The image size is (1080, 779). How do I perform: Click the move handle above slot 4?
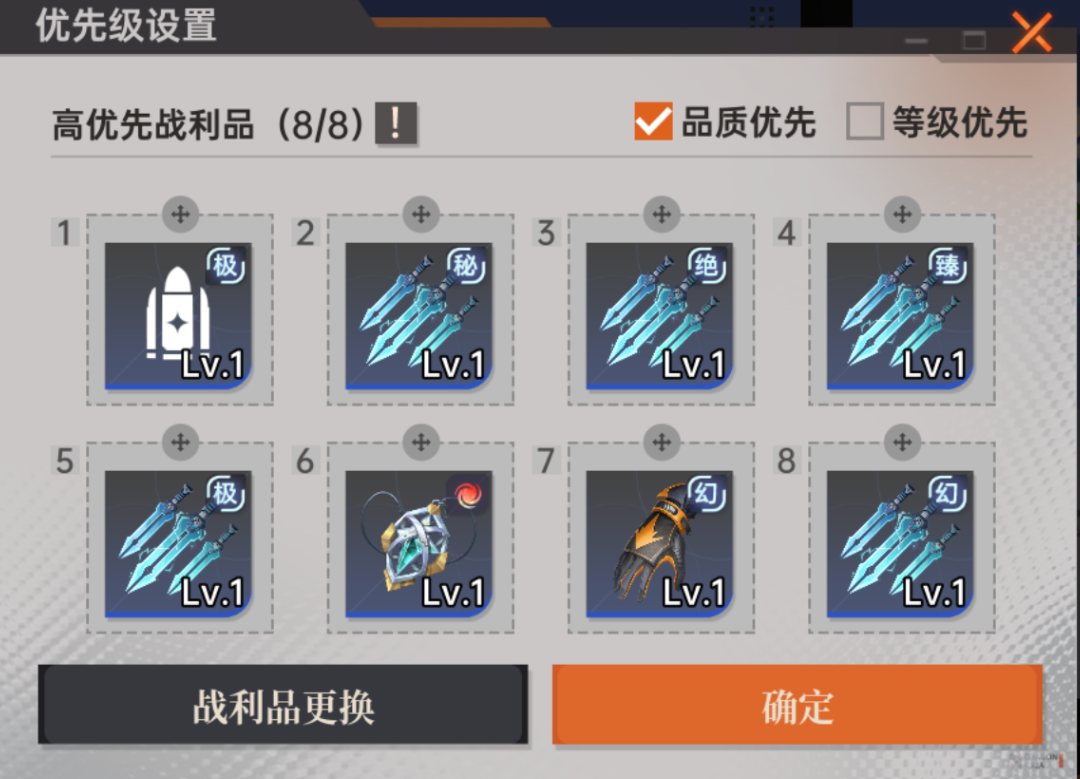tap(903, 214)
